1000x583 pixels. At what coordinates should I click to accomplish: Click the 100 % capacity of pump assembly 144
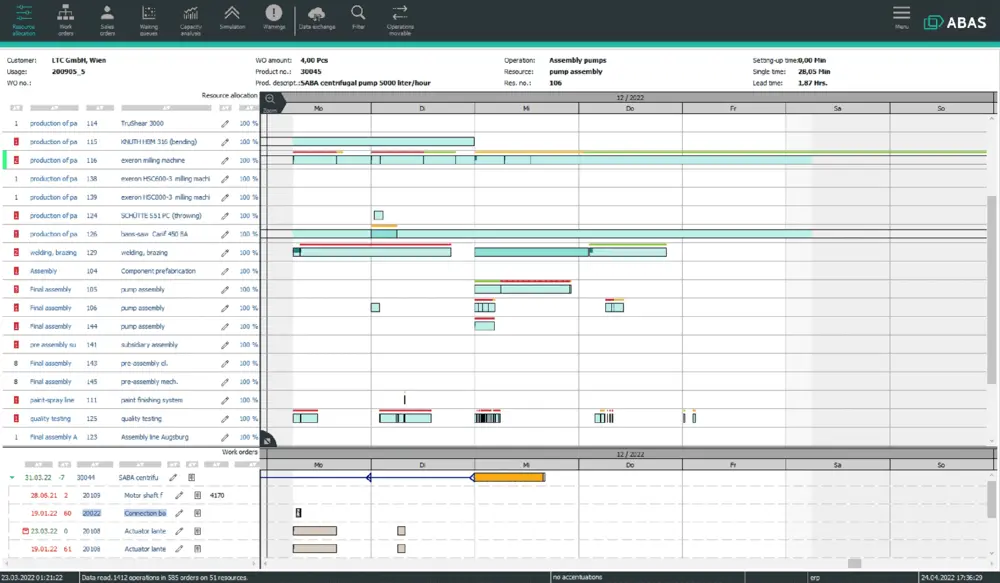249,326
